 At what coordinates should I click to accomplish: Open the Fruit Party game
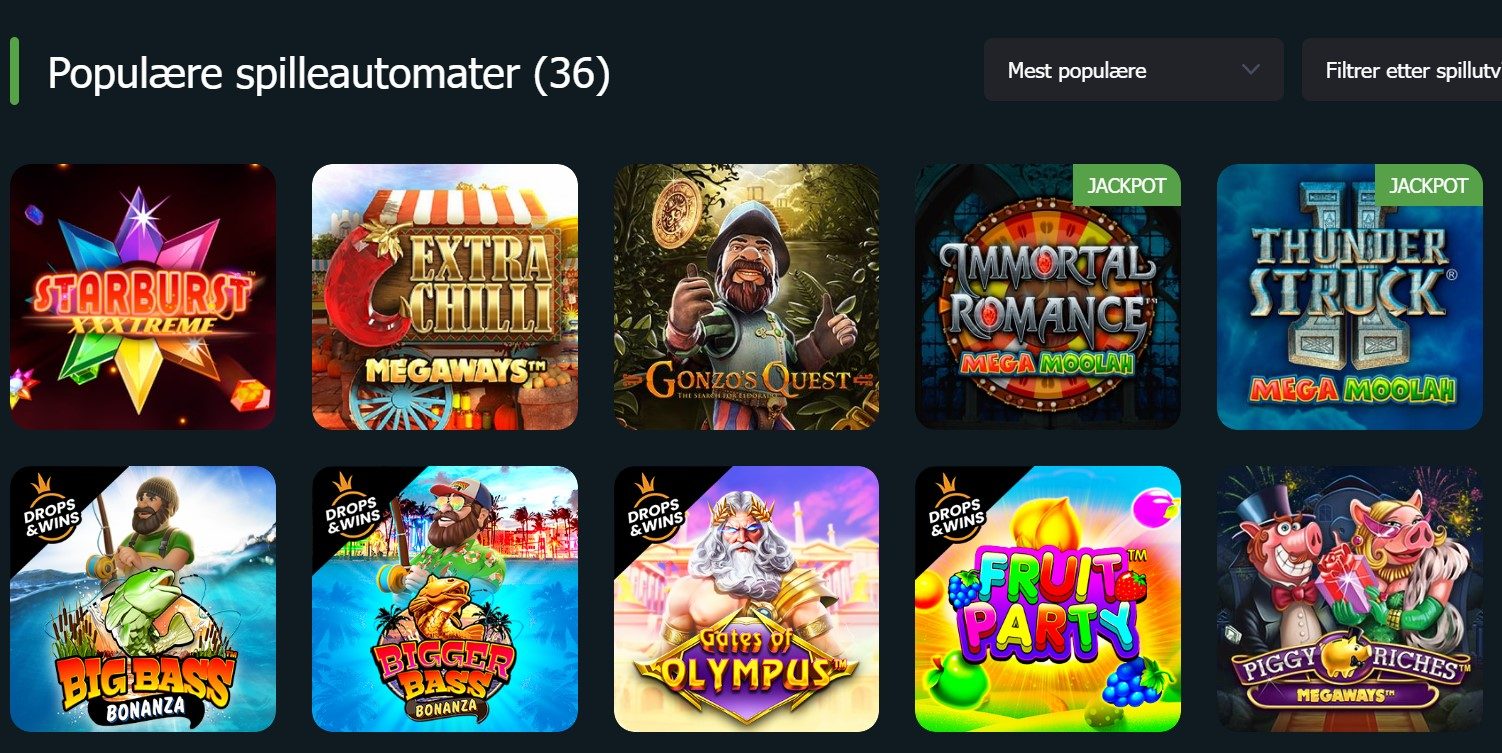pos(1048,599)
